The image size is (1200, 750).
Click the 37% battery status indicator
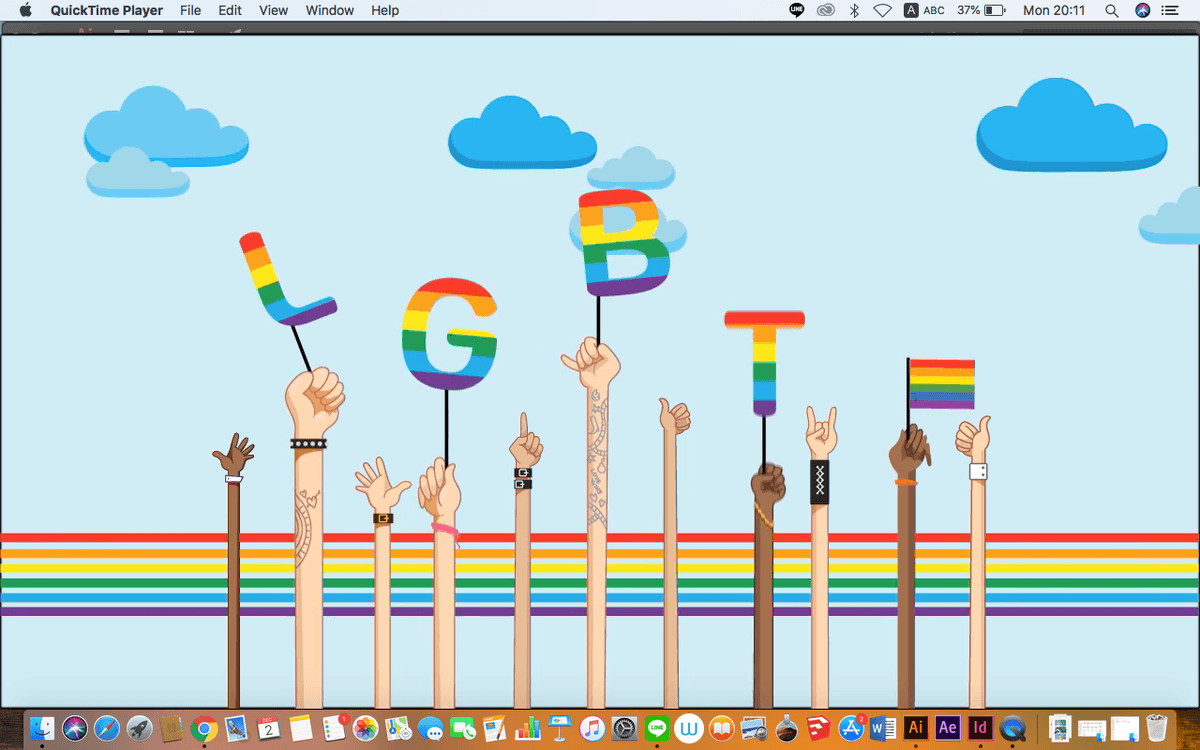coord(980,10)
